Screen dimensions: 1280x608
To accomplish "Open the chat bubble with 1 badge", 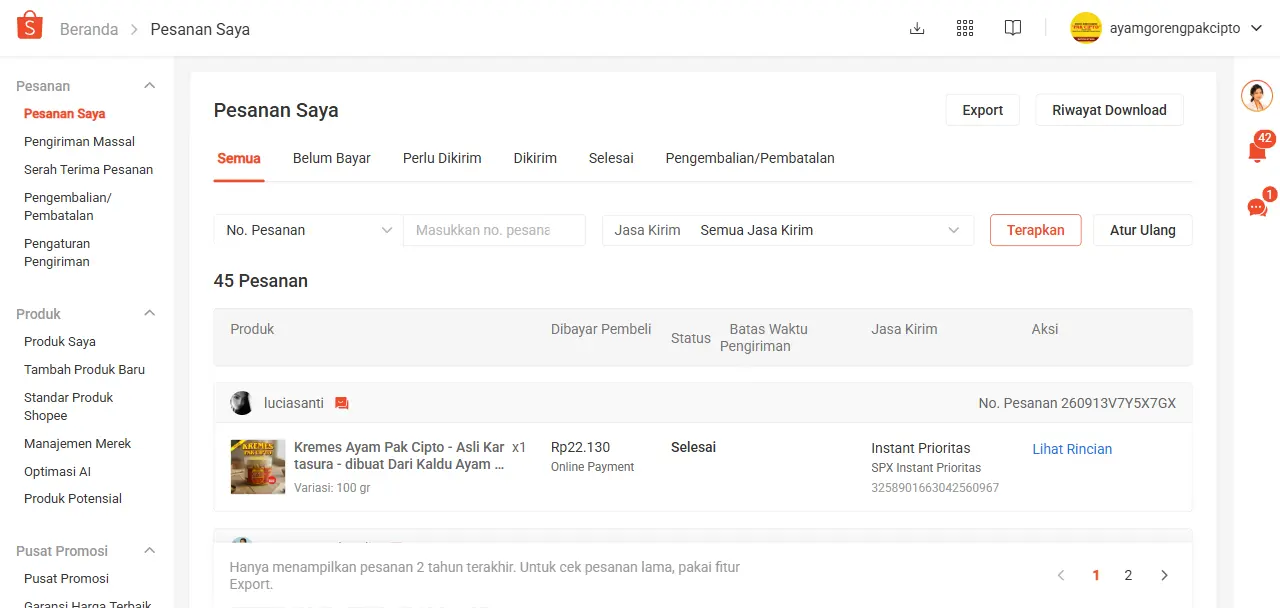I will (x=1258, y=207).
